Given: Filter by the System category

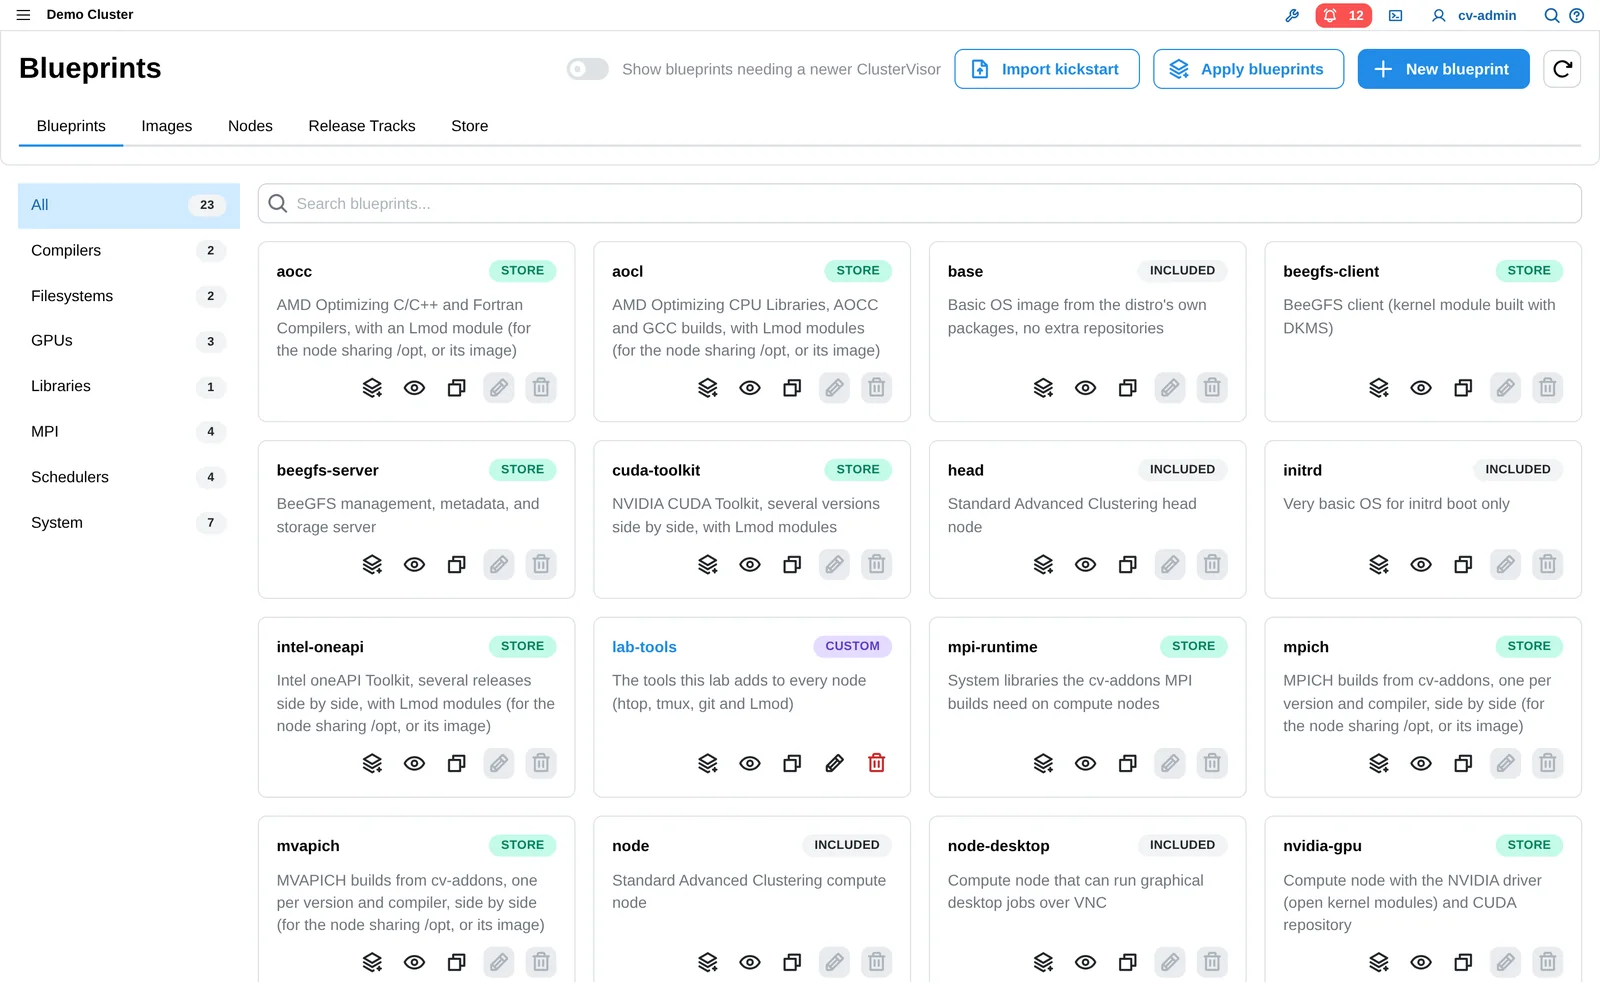Looking at the screenshot, I should [129, 523].
